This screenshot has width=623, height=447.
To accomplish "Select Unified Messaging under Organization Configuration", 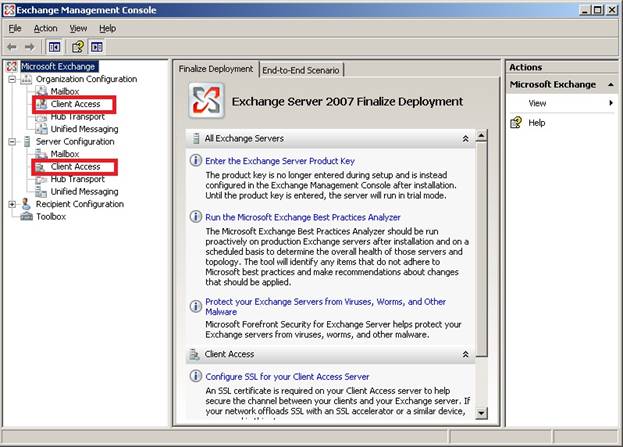I will coord(84,129).
